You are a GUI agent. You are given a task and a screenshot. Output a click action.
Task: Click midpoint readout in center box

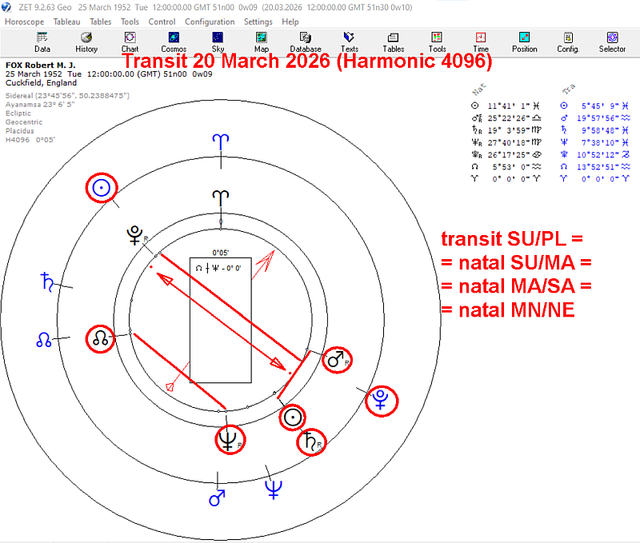[218, 268]
